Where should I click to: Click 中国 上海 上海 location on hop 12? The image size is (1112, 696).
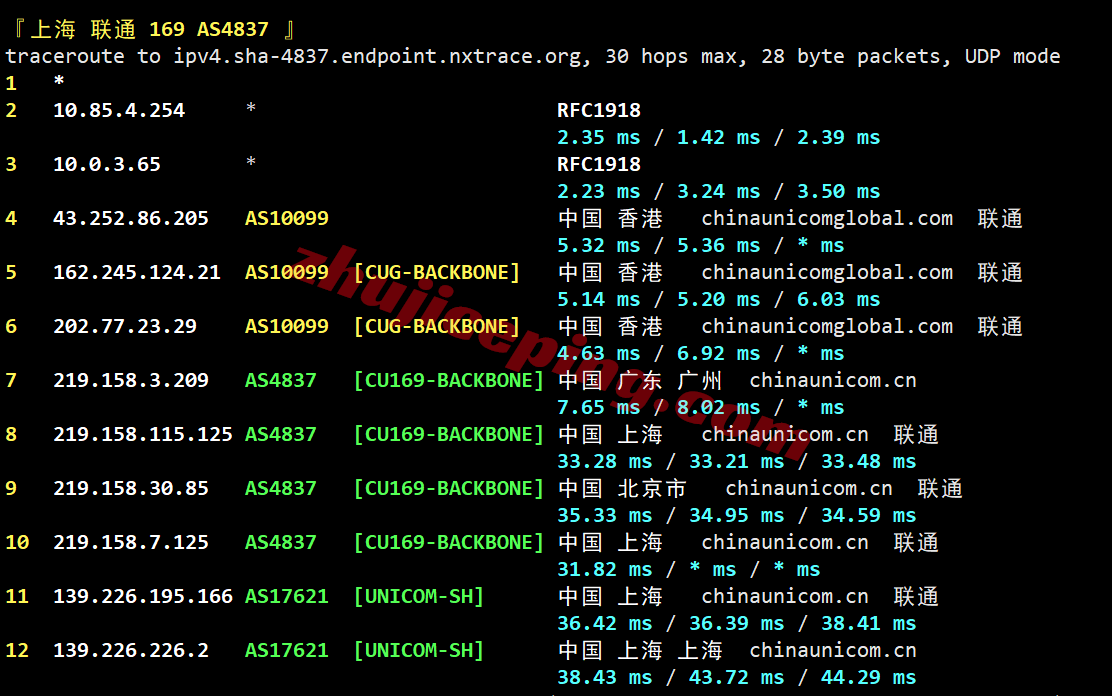[x=640, y=650]
